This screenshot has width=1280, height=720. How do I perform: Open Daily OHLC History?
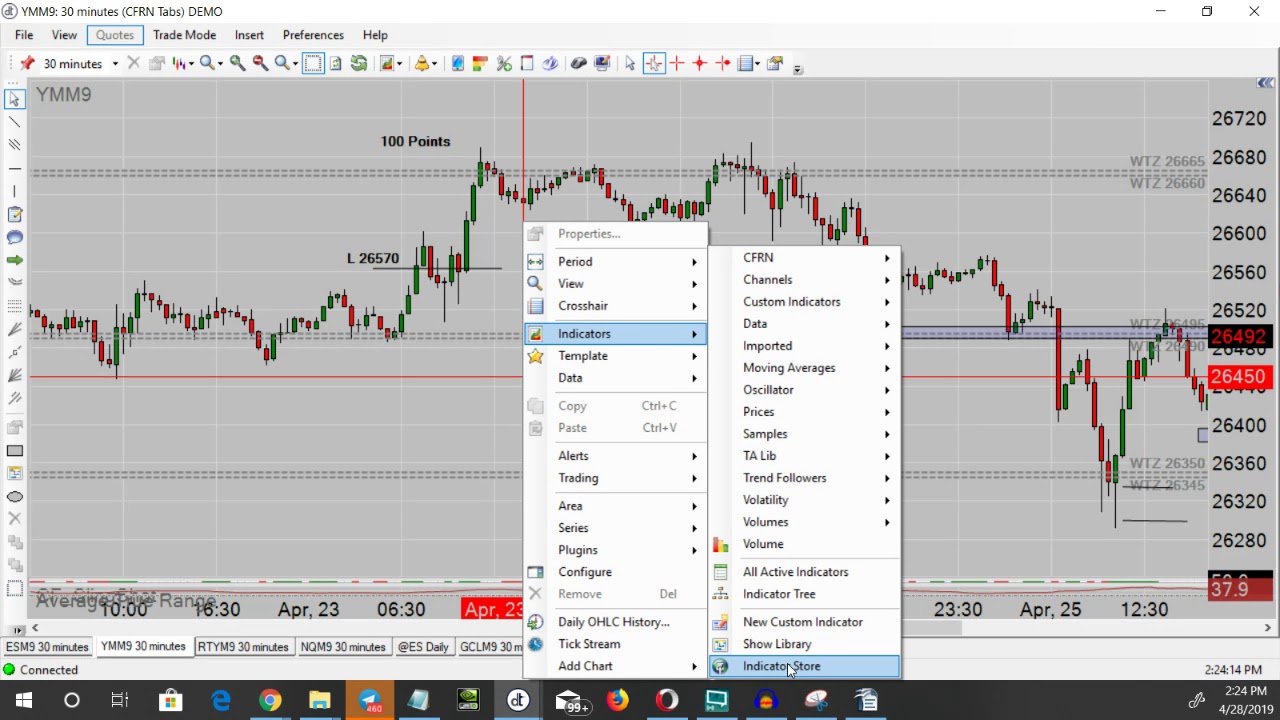click(615, 622)
